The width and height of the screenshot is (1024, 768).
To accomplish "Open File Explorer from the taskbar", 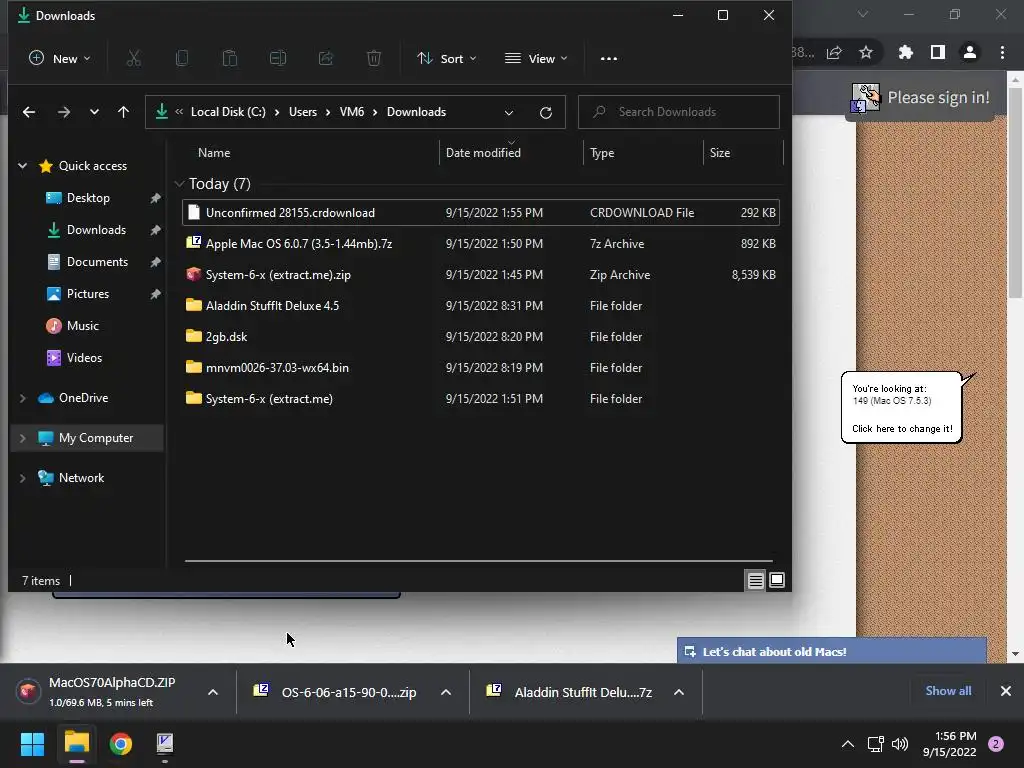I will point(76,743).
